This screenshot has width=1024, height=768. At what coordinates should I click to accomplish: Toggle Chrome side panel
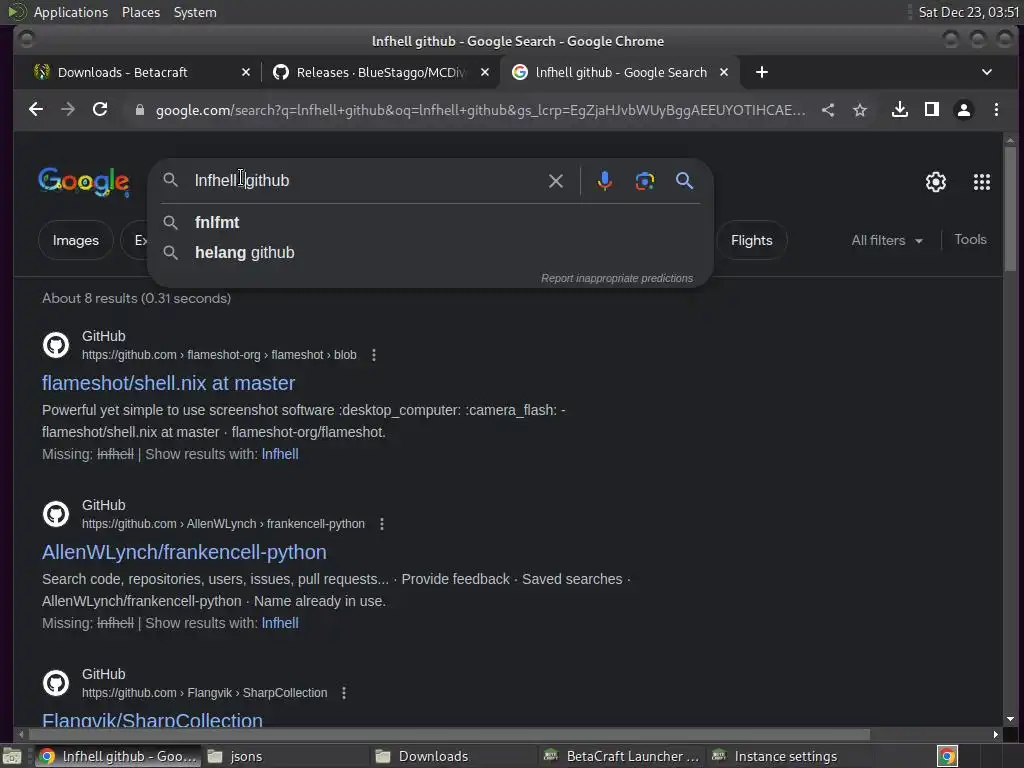[932, 110]
